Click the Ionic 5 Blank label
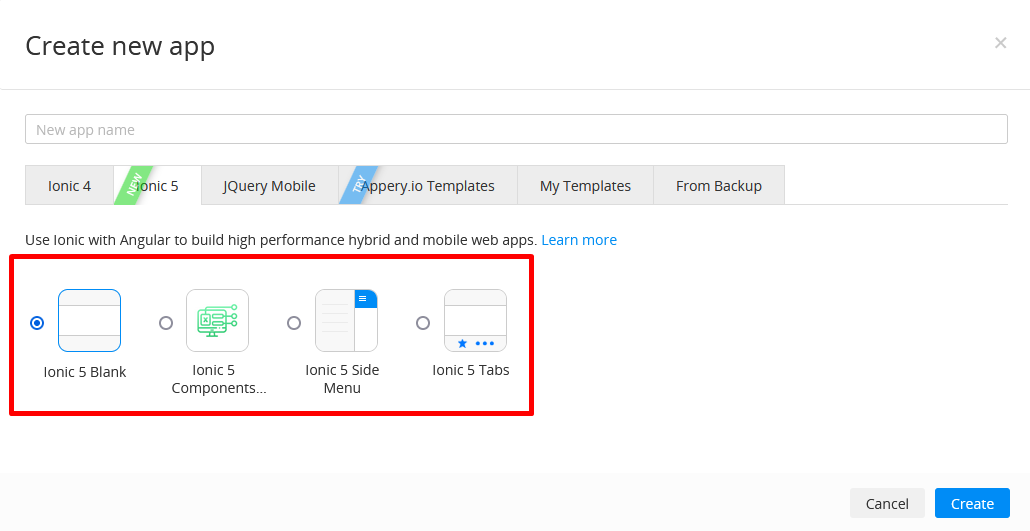Image resolution: width=1030 pixels, height=531 pixels. [85, 372]
